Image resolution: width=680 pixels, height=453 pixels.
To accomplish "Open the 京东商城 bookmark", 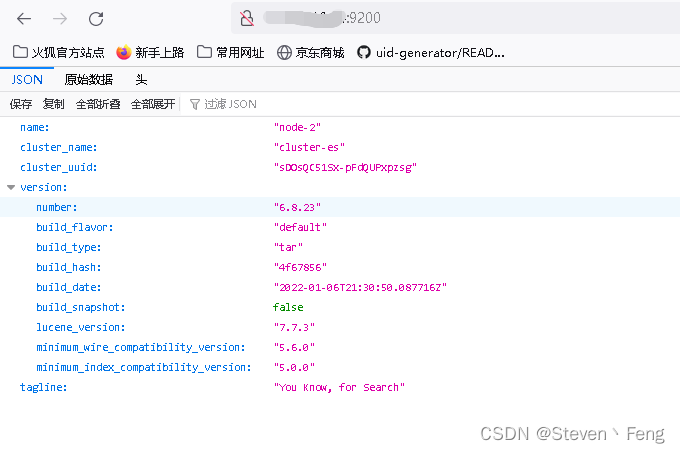I will coord(311,52).
